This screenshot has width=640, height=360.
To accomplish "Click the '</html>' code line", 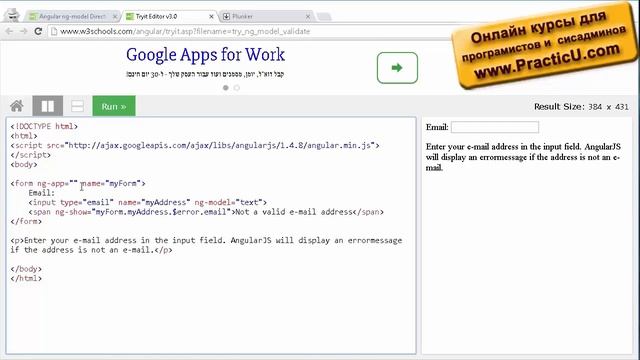I will click(26, 278).
